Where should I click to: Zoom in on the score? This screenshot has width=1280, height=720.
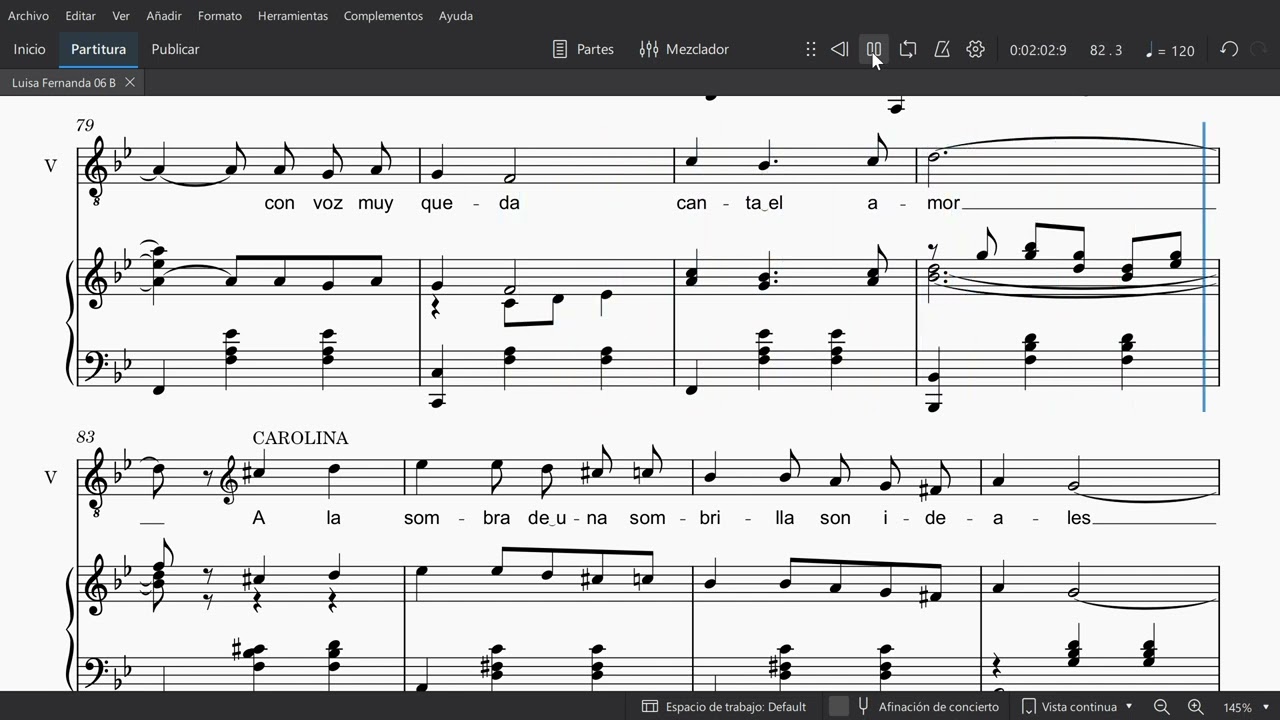tap(1195, 707)
